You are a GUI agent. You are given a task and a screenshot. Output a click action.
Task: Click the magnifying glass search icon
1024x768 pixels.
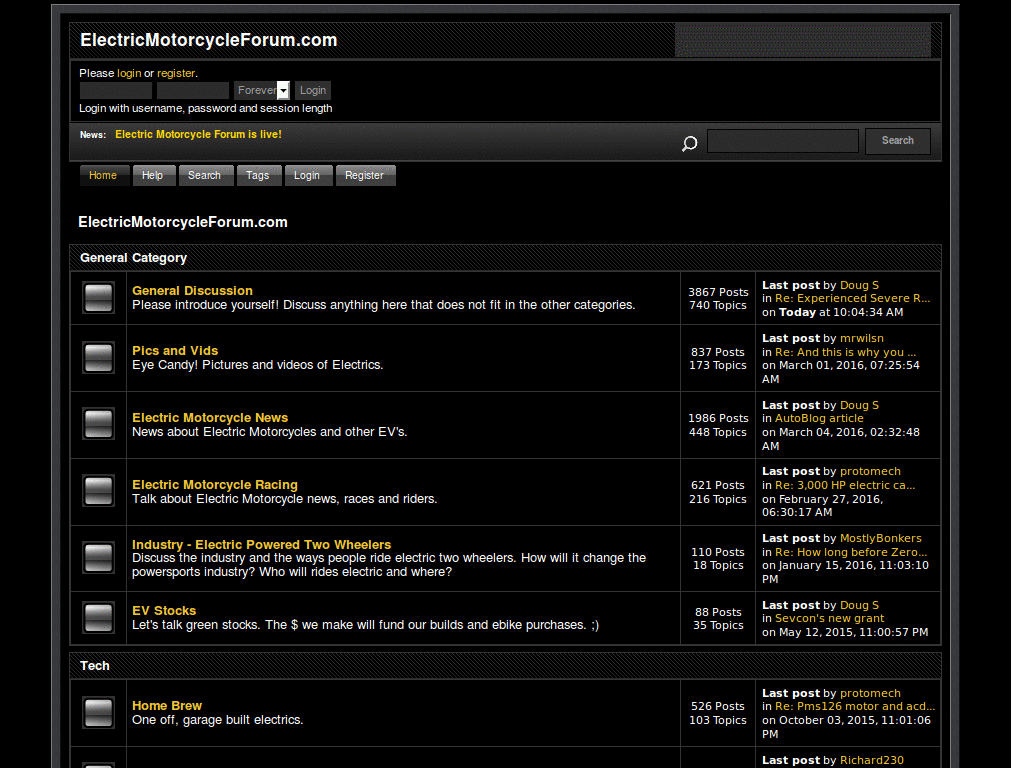[x=690, y=144]
